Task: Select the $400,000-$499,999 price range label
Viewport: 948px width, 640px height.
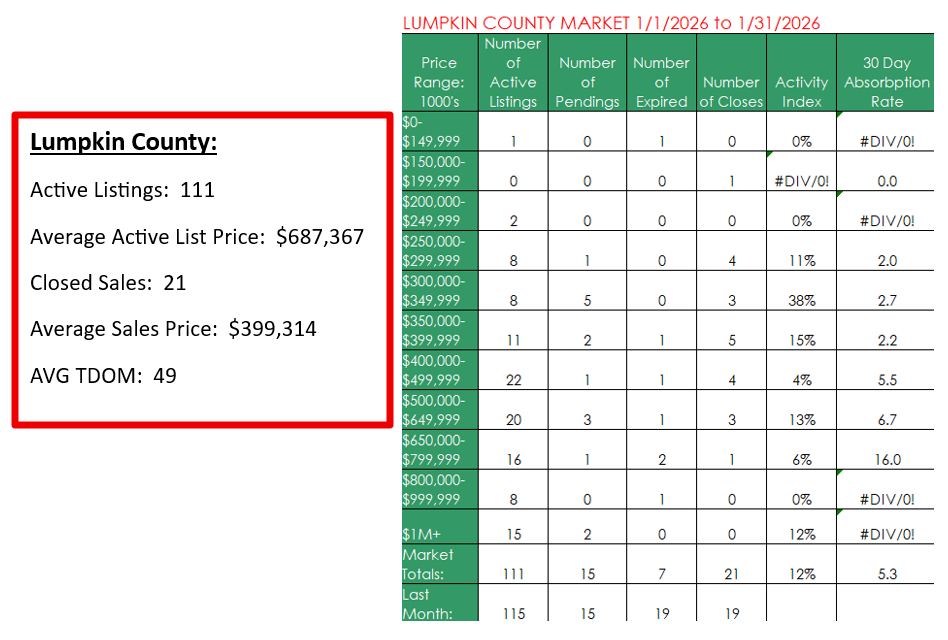Action: tap(432, 370)
